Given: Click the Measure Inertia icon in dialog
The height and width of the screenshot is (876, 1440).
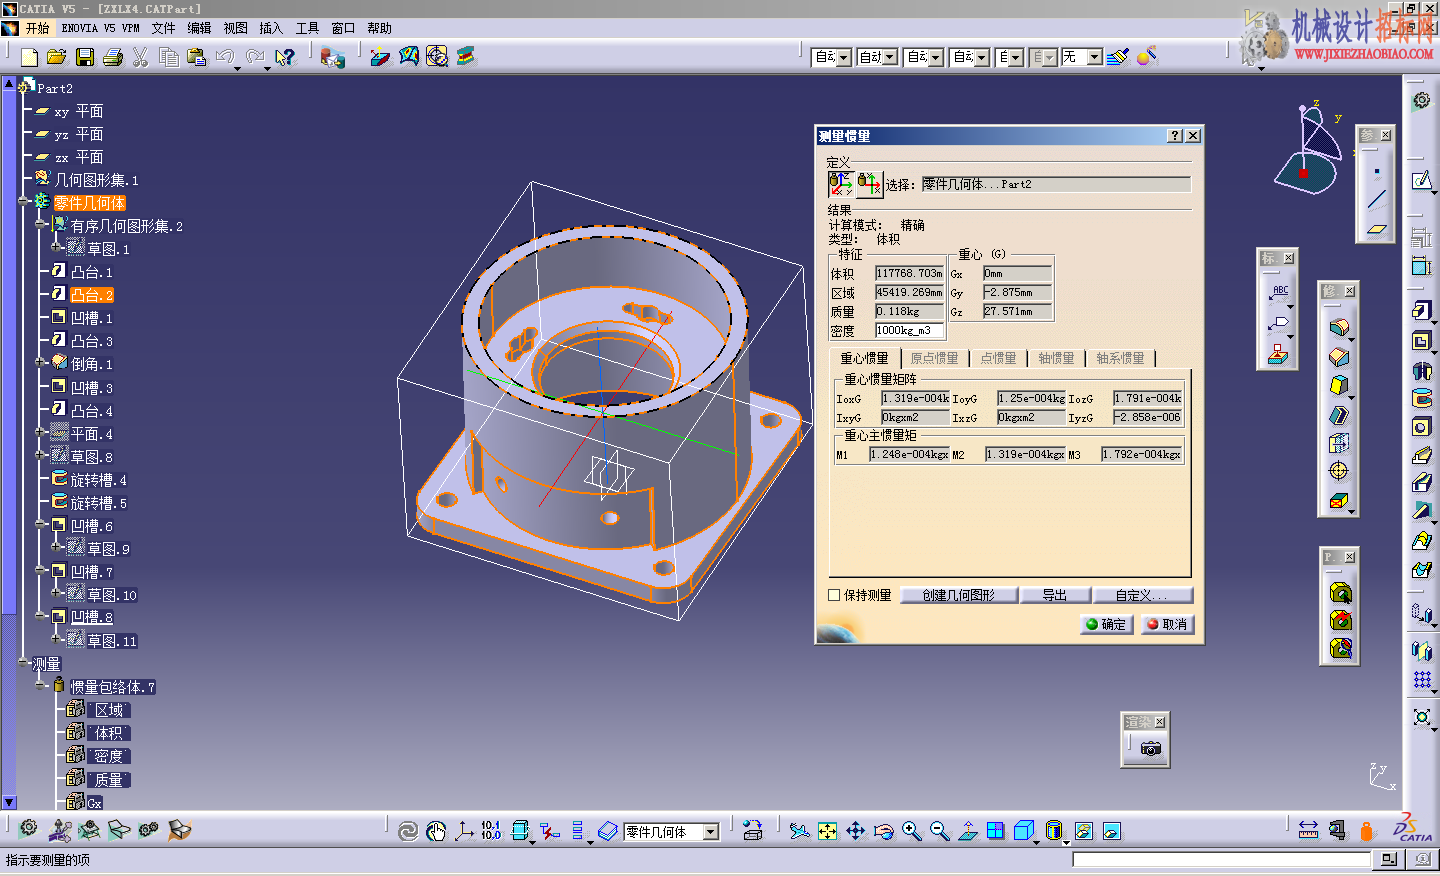Looking at the screenshot, I should (x=841, y=184).
